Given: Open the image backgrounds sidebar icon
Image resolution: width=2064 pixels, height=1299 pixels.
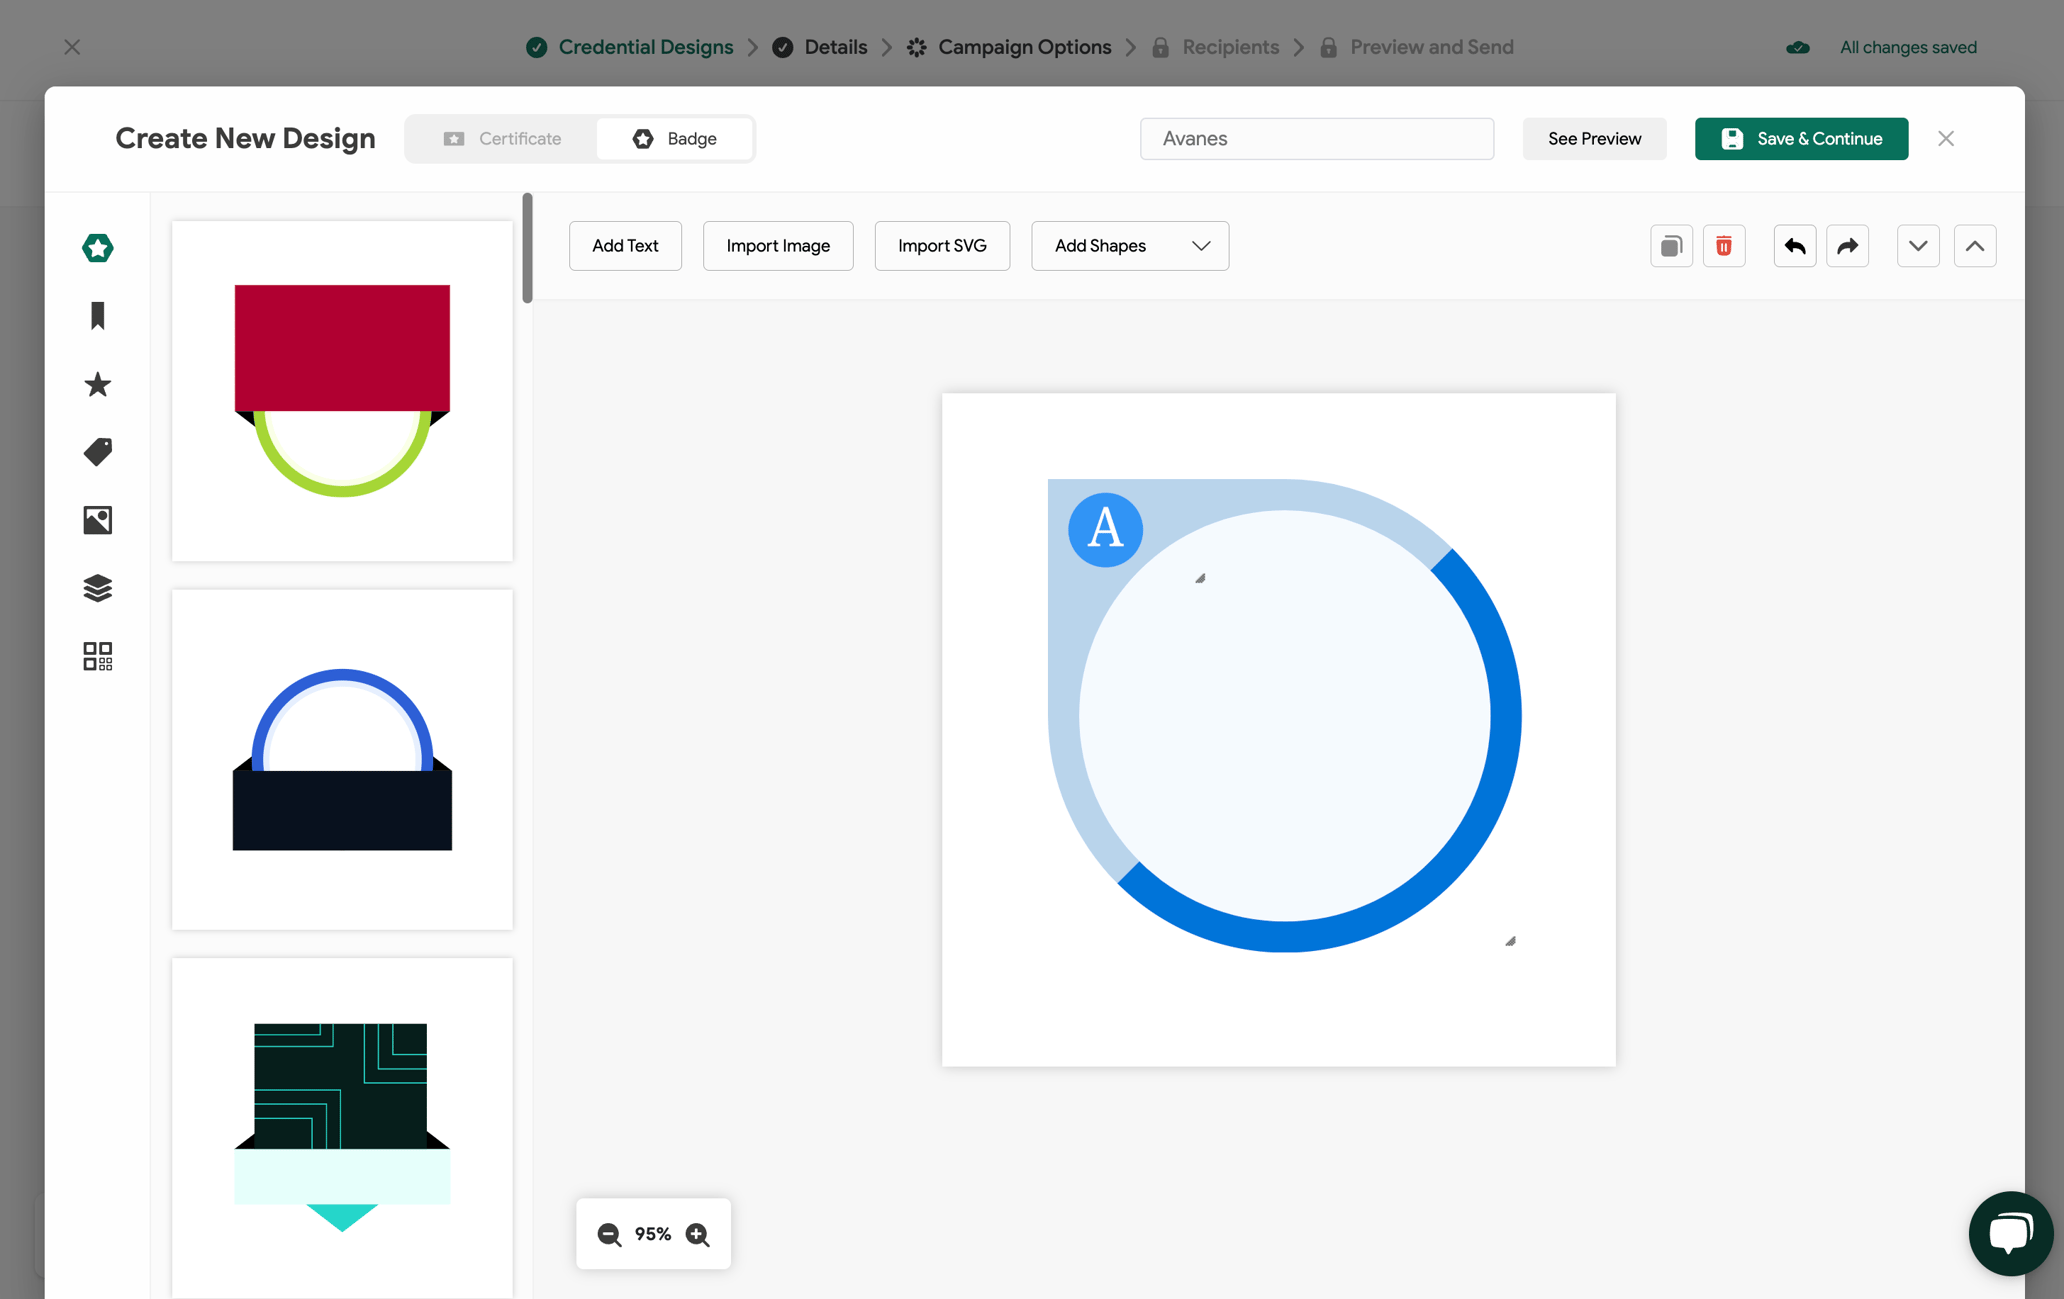Looking at the screenshot, I should (x=97, y=520).
